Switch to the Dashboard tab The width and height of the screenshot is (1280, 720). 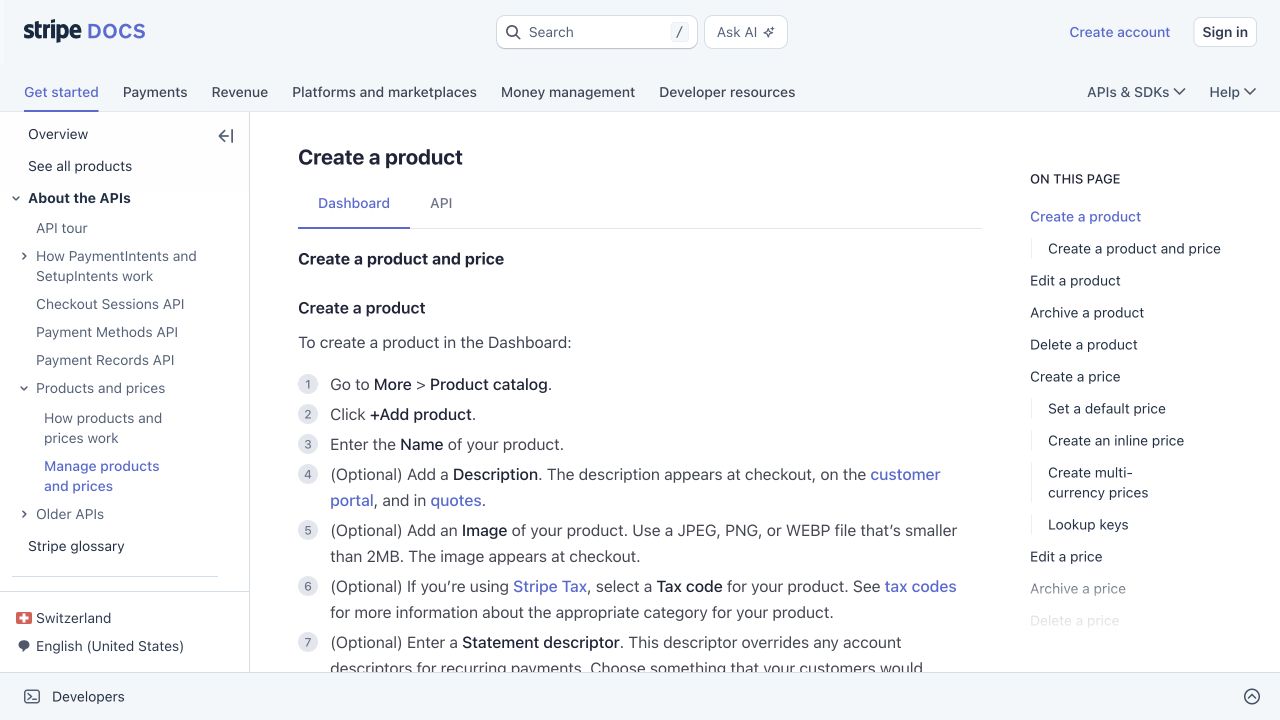click(x=354, y=203)
